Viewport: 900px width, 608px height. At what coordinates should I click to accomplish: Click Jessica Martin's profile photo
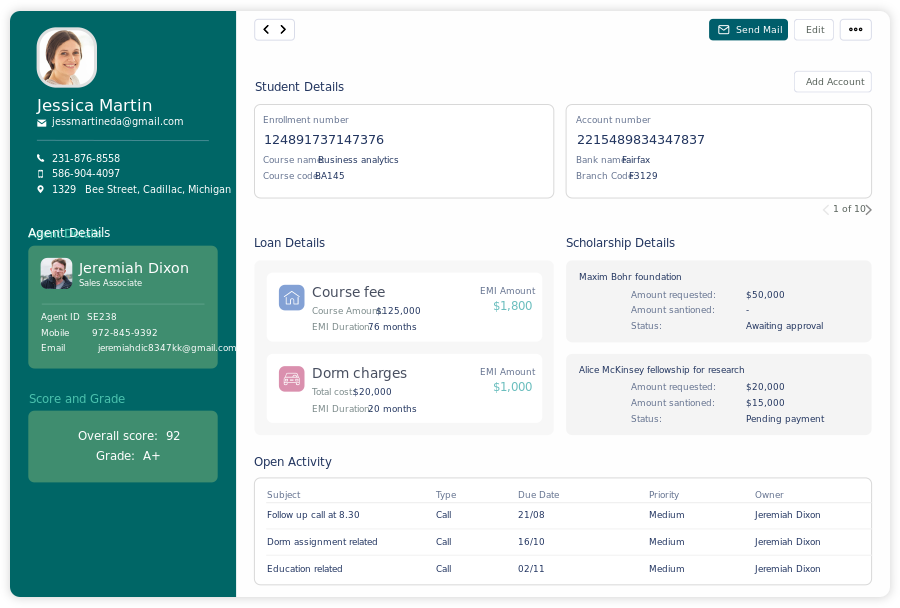[x=67, y=58]
